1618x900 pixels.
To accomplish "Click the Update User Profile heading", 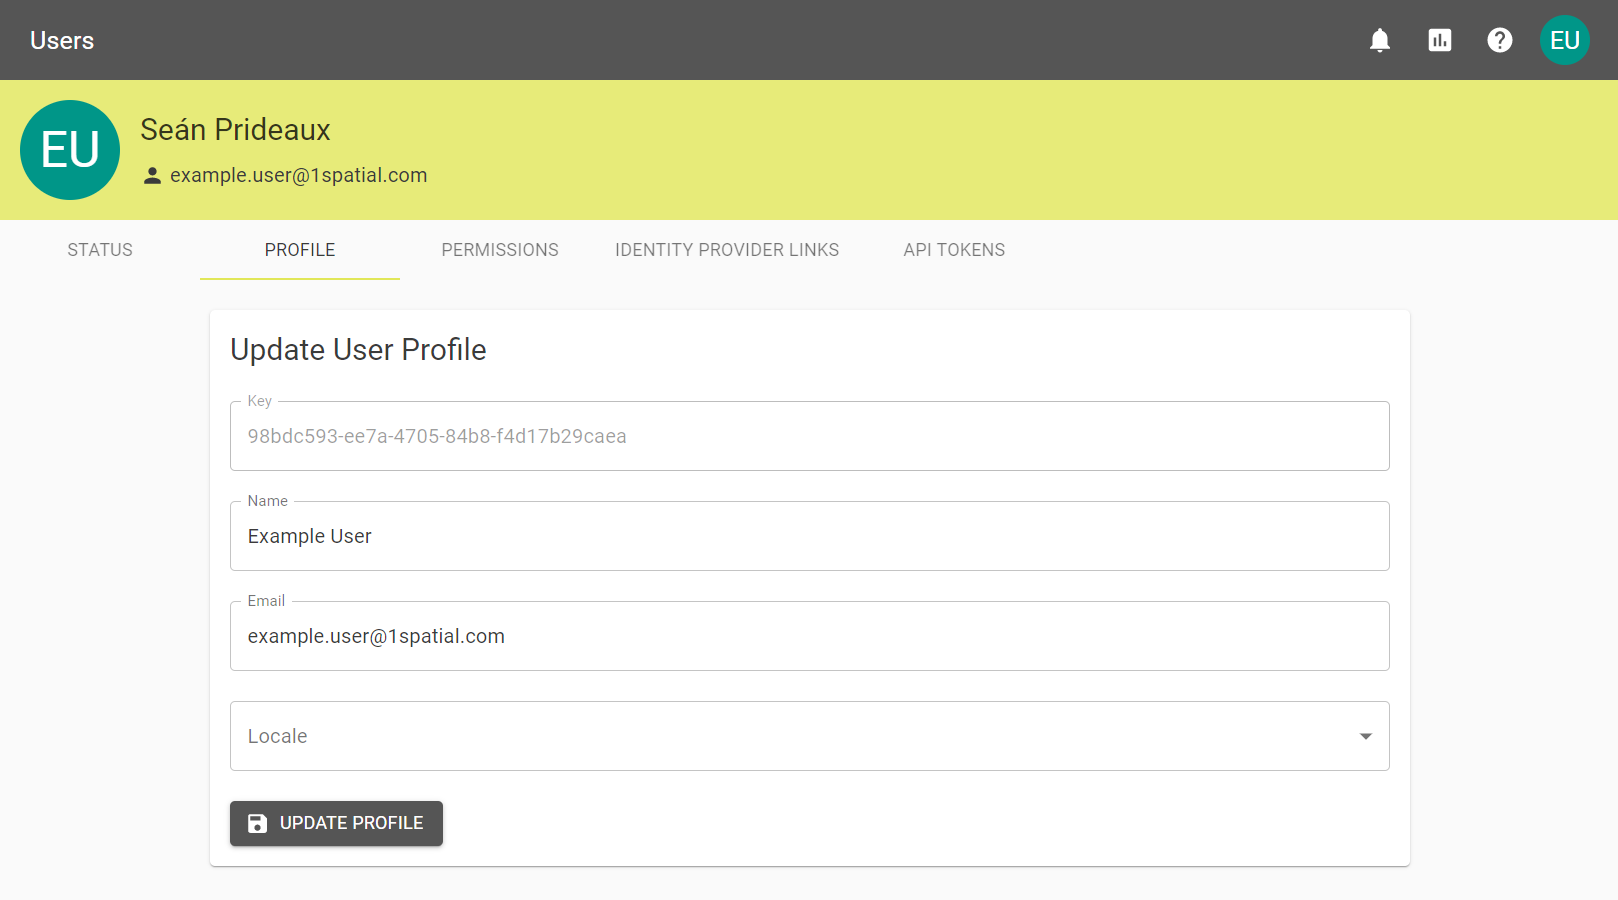I will pyautogui.click(x=358, y=350).
